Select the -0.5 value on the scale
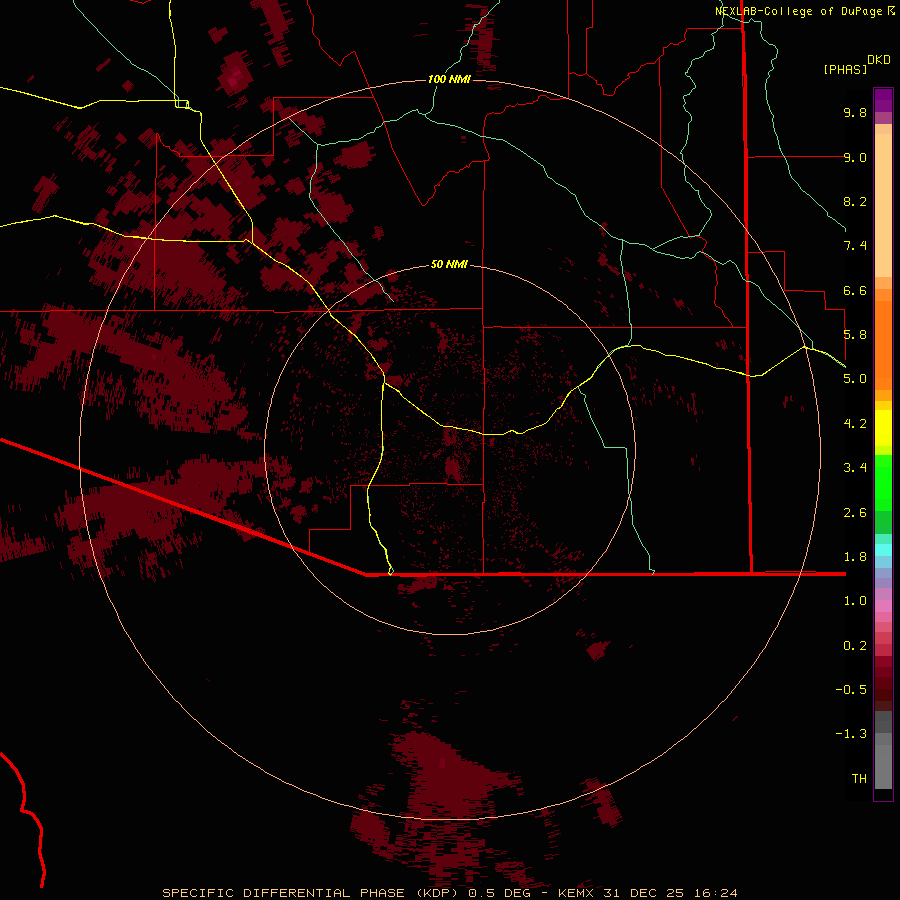The image size is (900, 900). (x=851, y=690)
